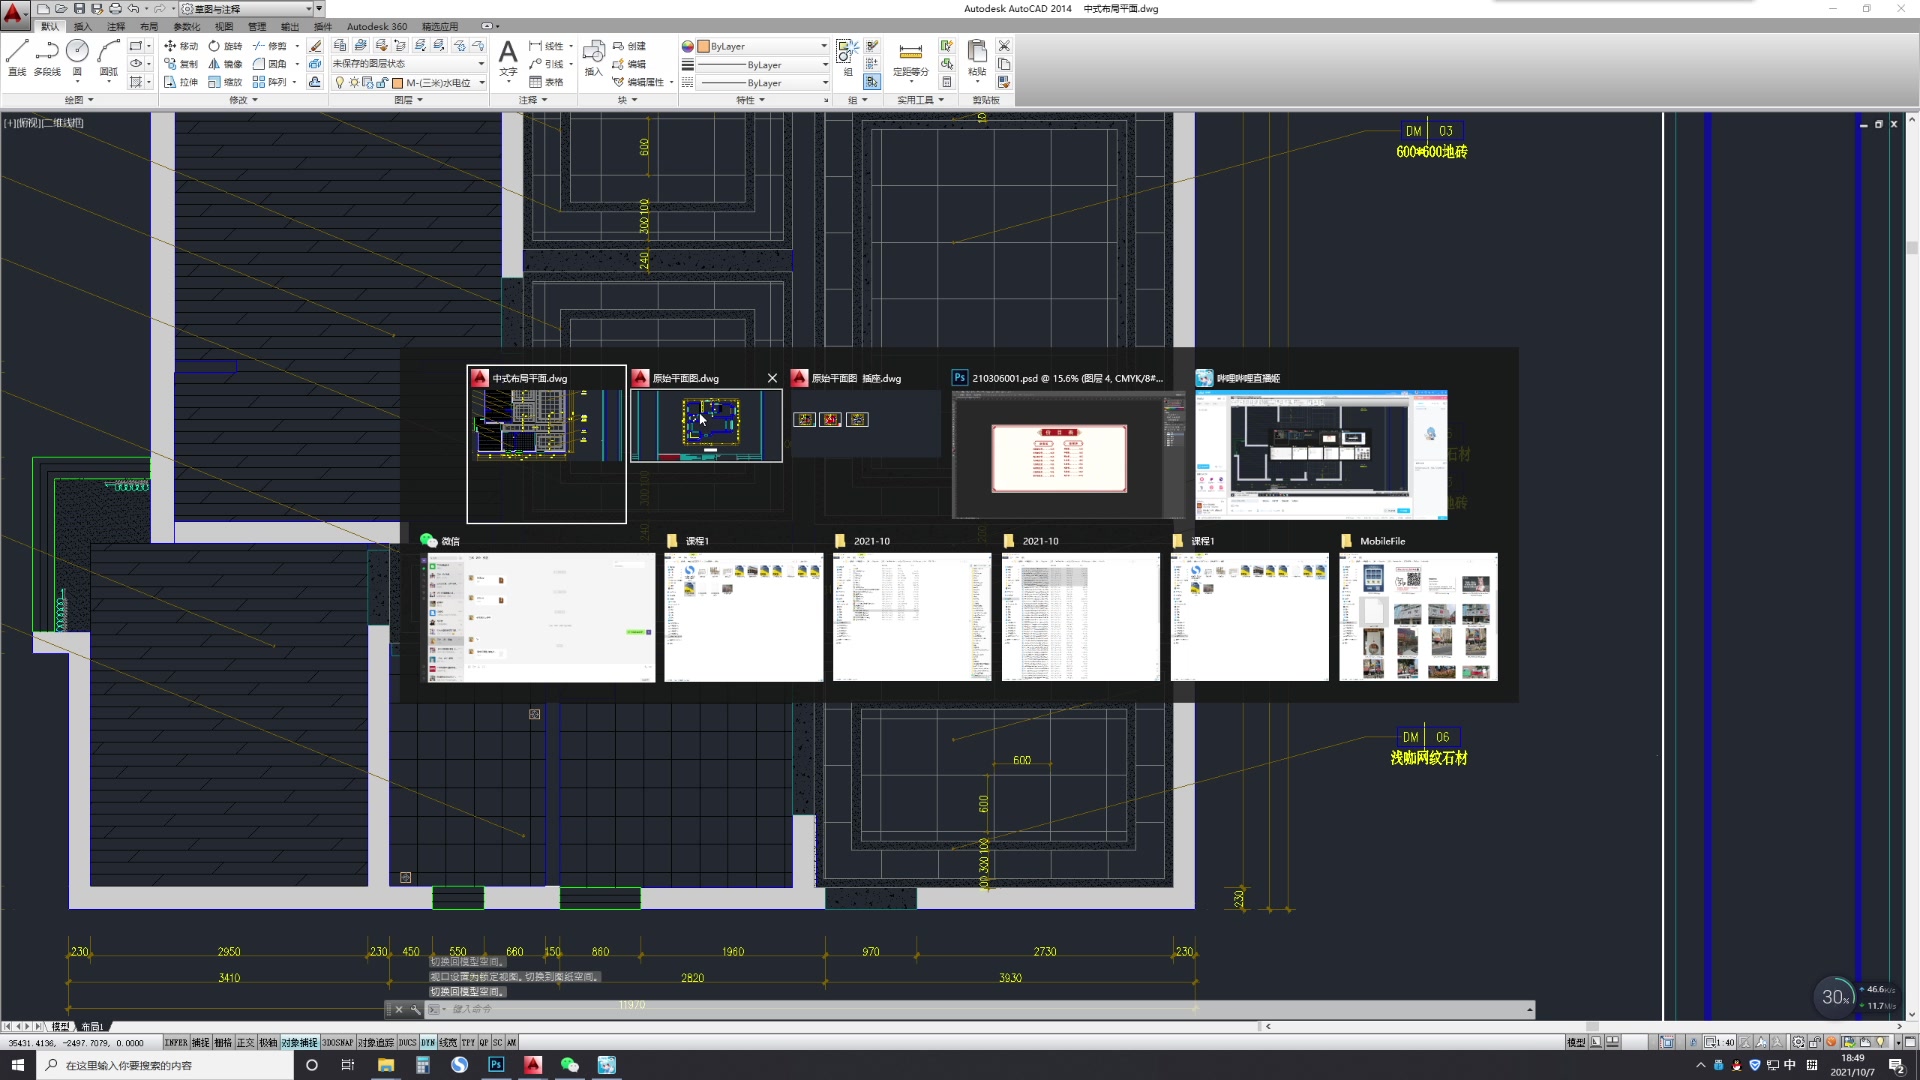Toggle Lineweight (线宽) display in the status bar

click(448, 1042)
